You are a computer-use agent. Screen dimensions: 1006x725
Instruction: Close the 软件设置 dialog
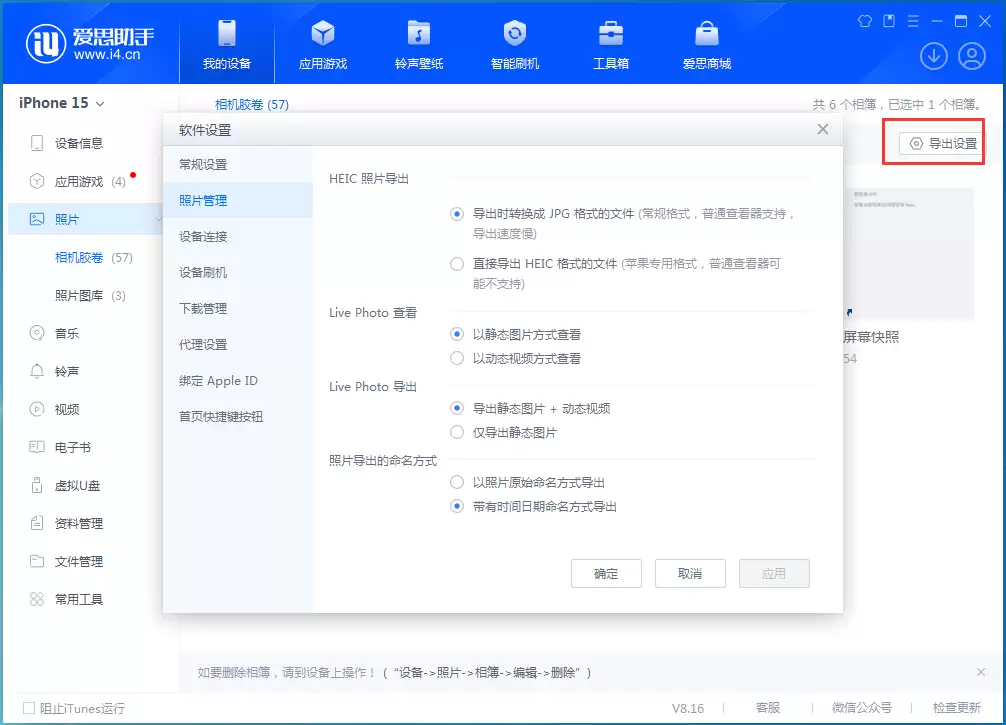823,130
